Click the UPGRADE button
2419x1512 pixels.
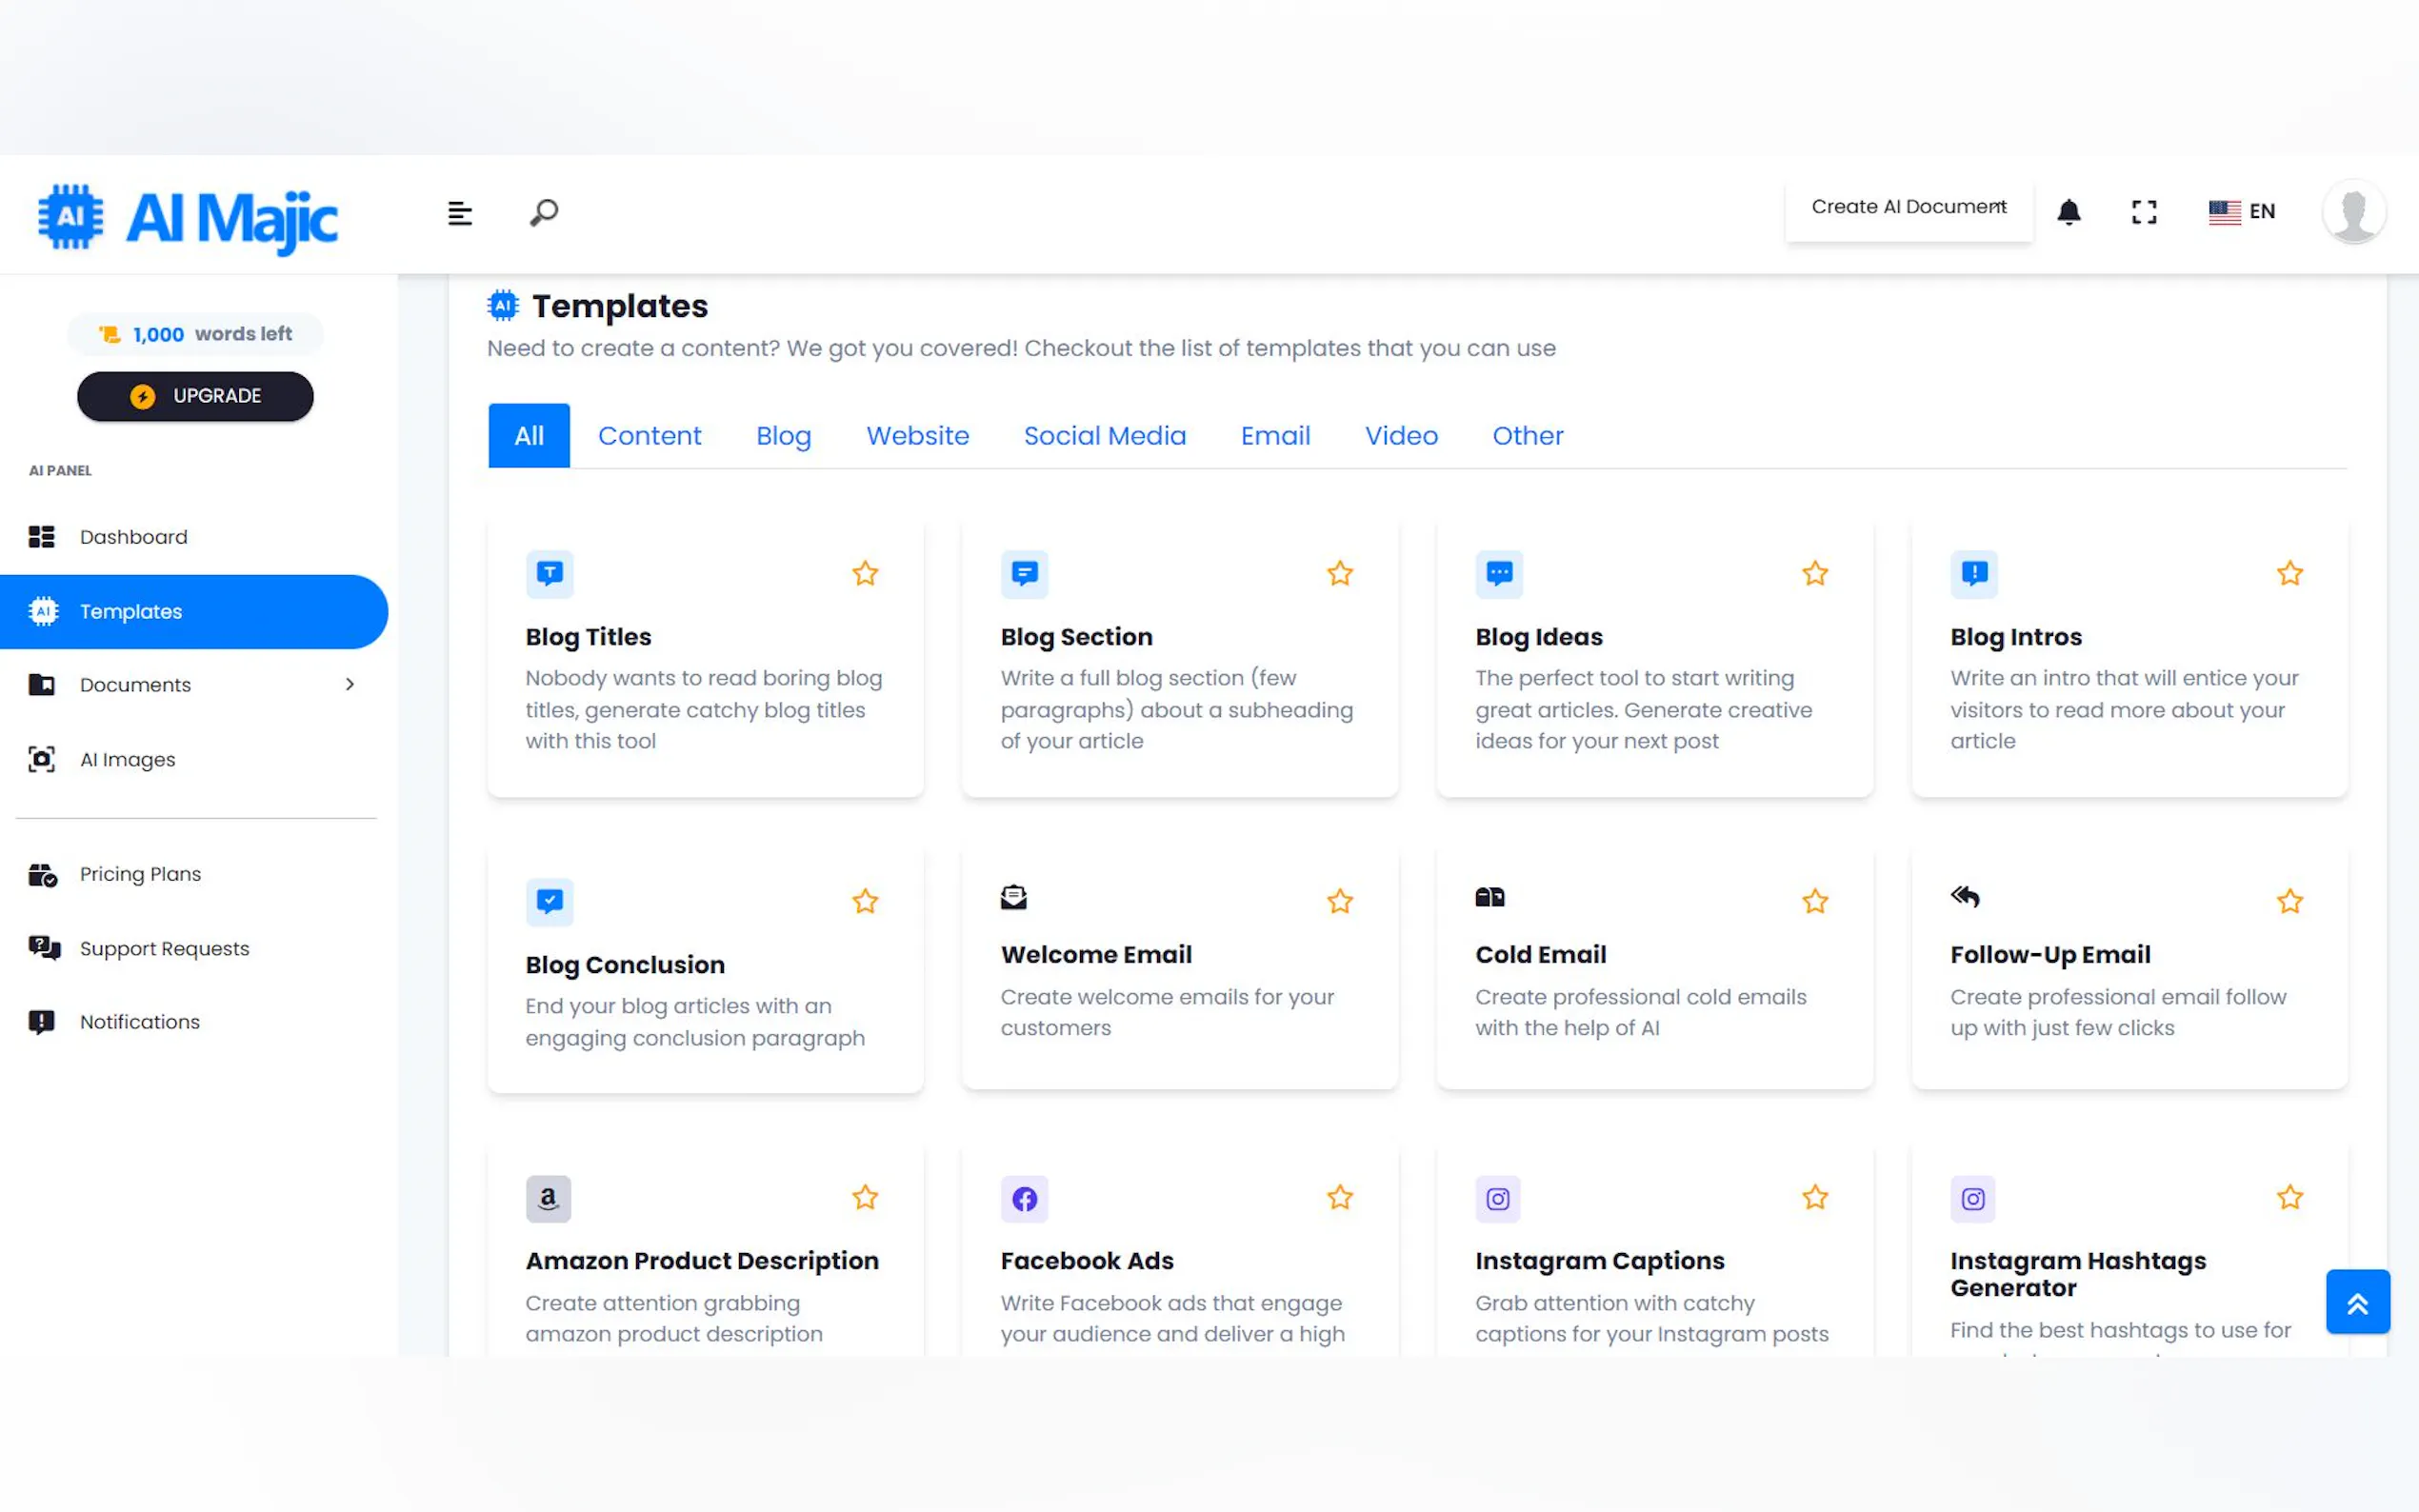point(195,396)
